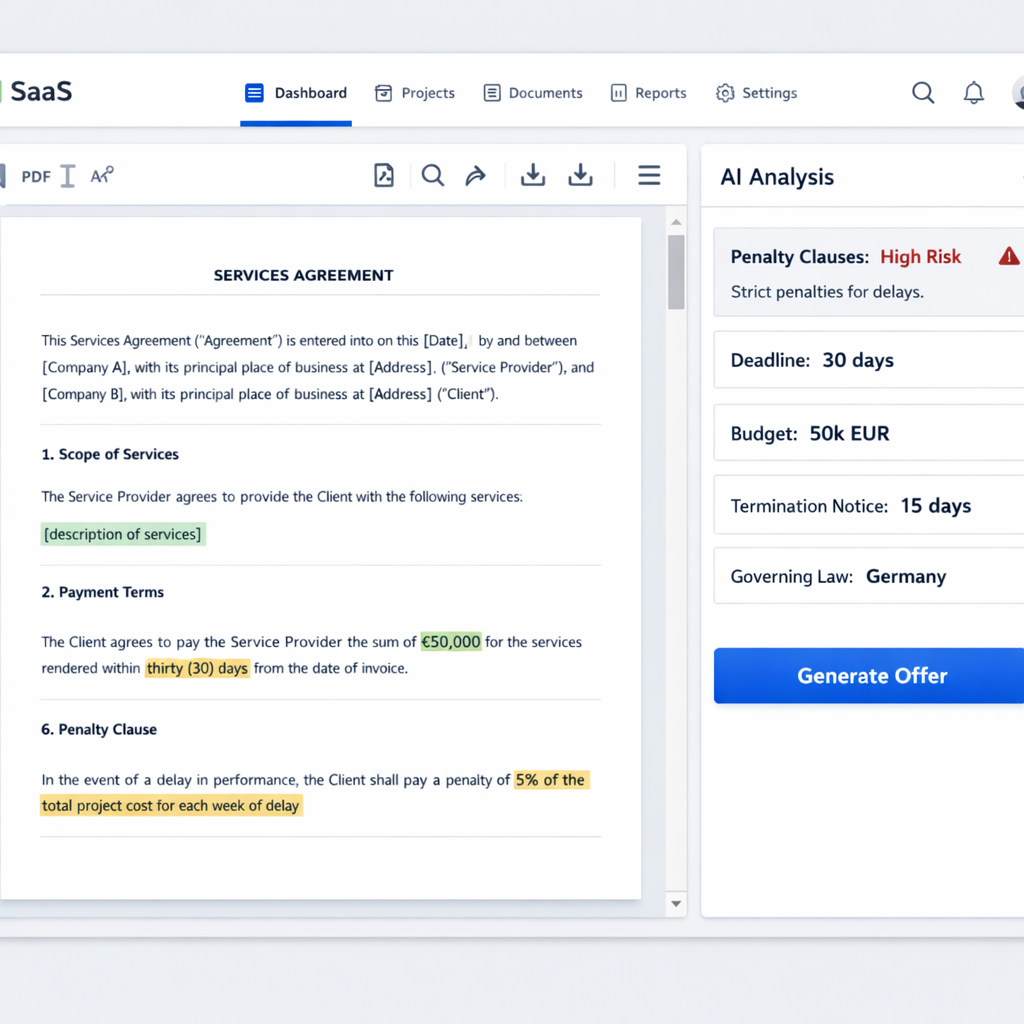This screenshot has width=1024, height=1024.
Task: Open the export as PDF icon
Action: [384, 175]
